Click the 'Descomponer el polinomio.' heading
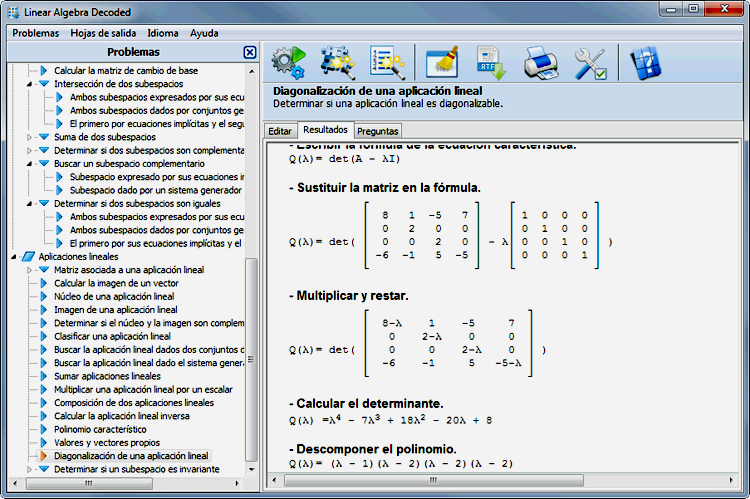 [x=373, y=449]
